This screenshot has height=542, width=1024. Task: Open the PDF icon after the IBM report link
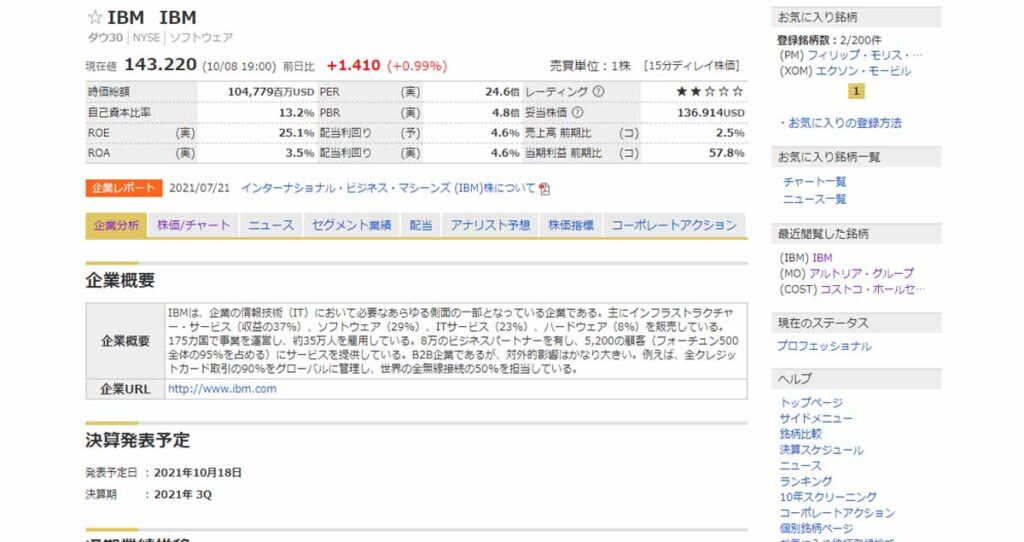pos(544,189)
